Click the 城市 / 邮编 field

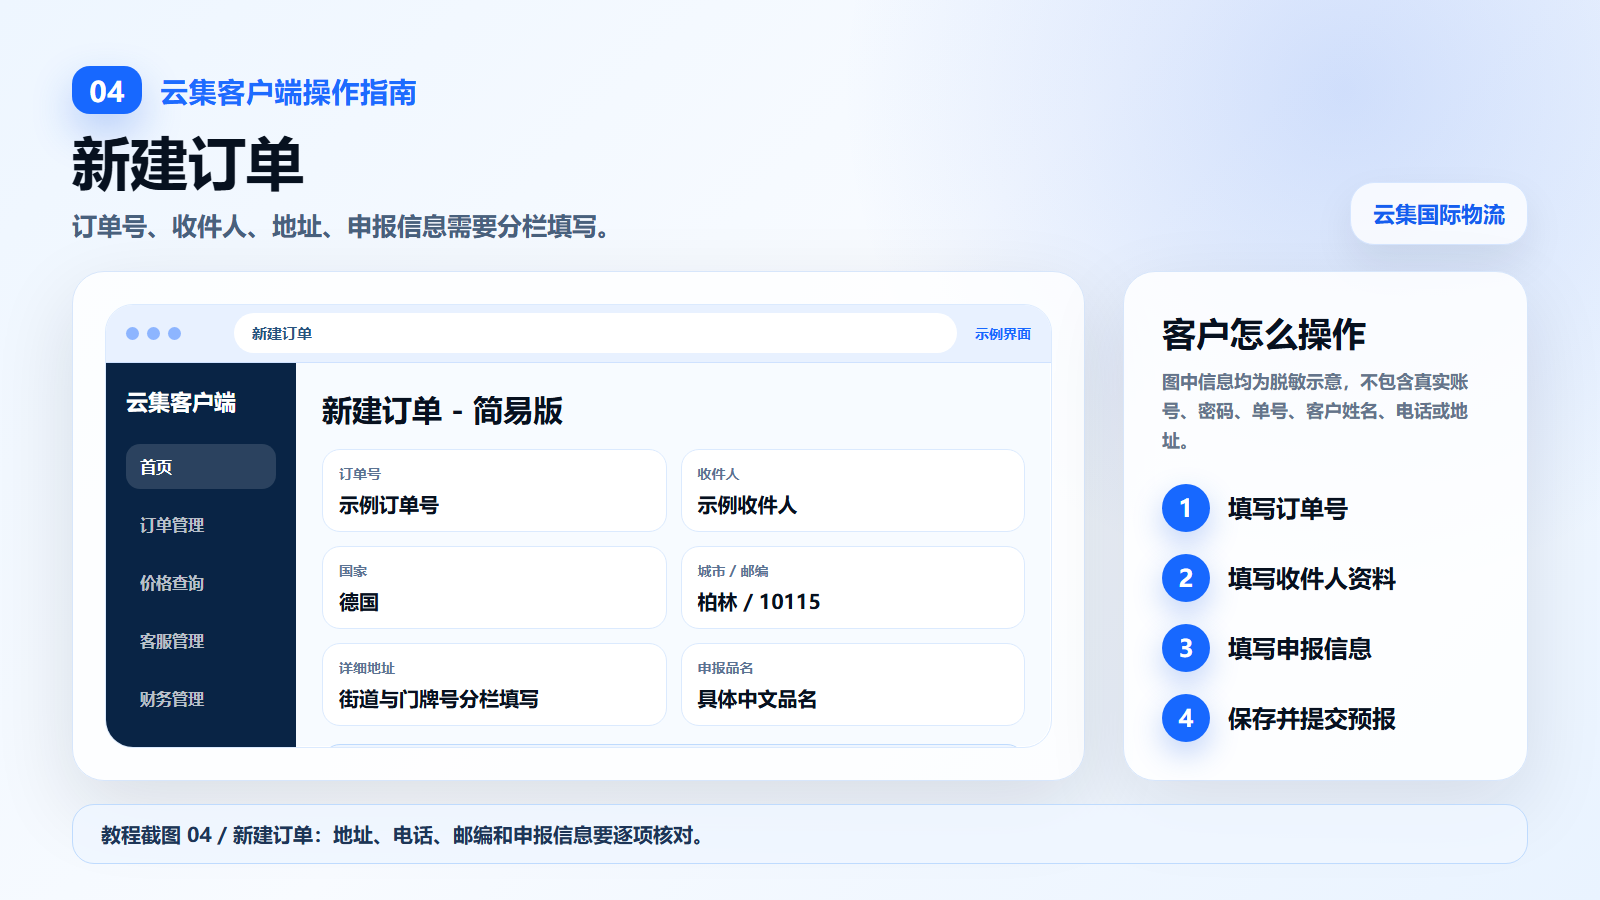(x=853, y=588)
